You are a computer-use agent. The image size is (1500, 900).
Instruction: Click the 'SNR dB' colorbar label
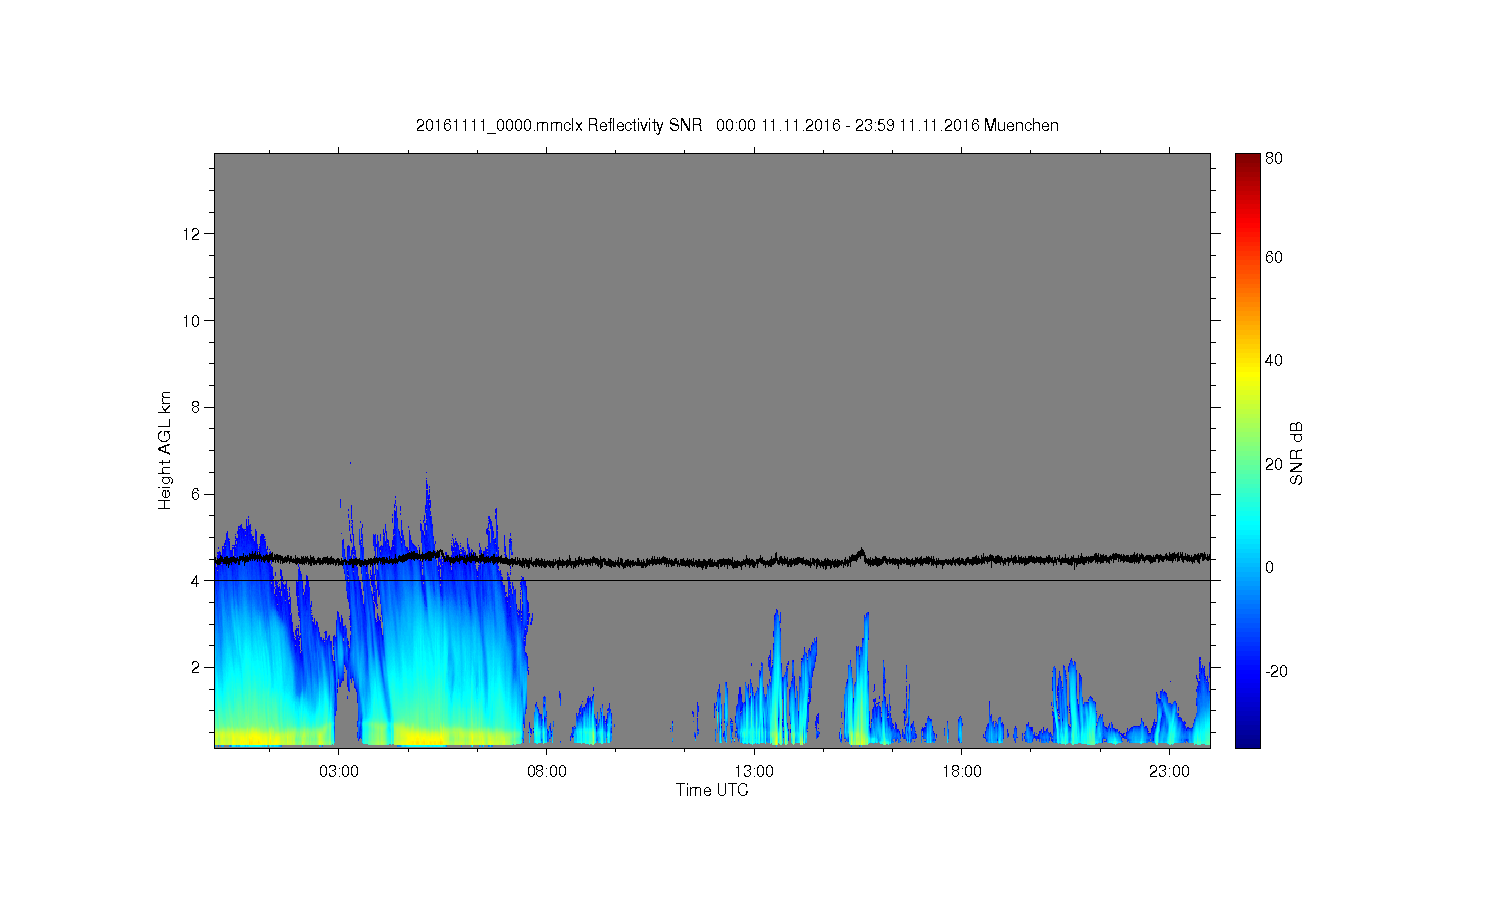1296,453
